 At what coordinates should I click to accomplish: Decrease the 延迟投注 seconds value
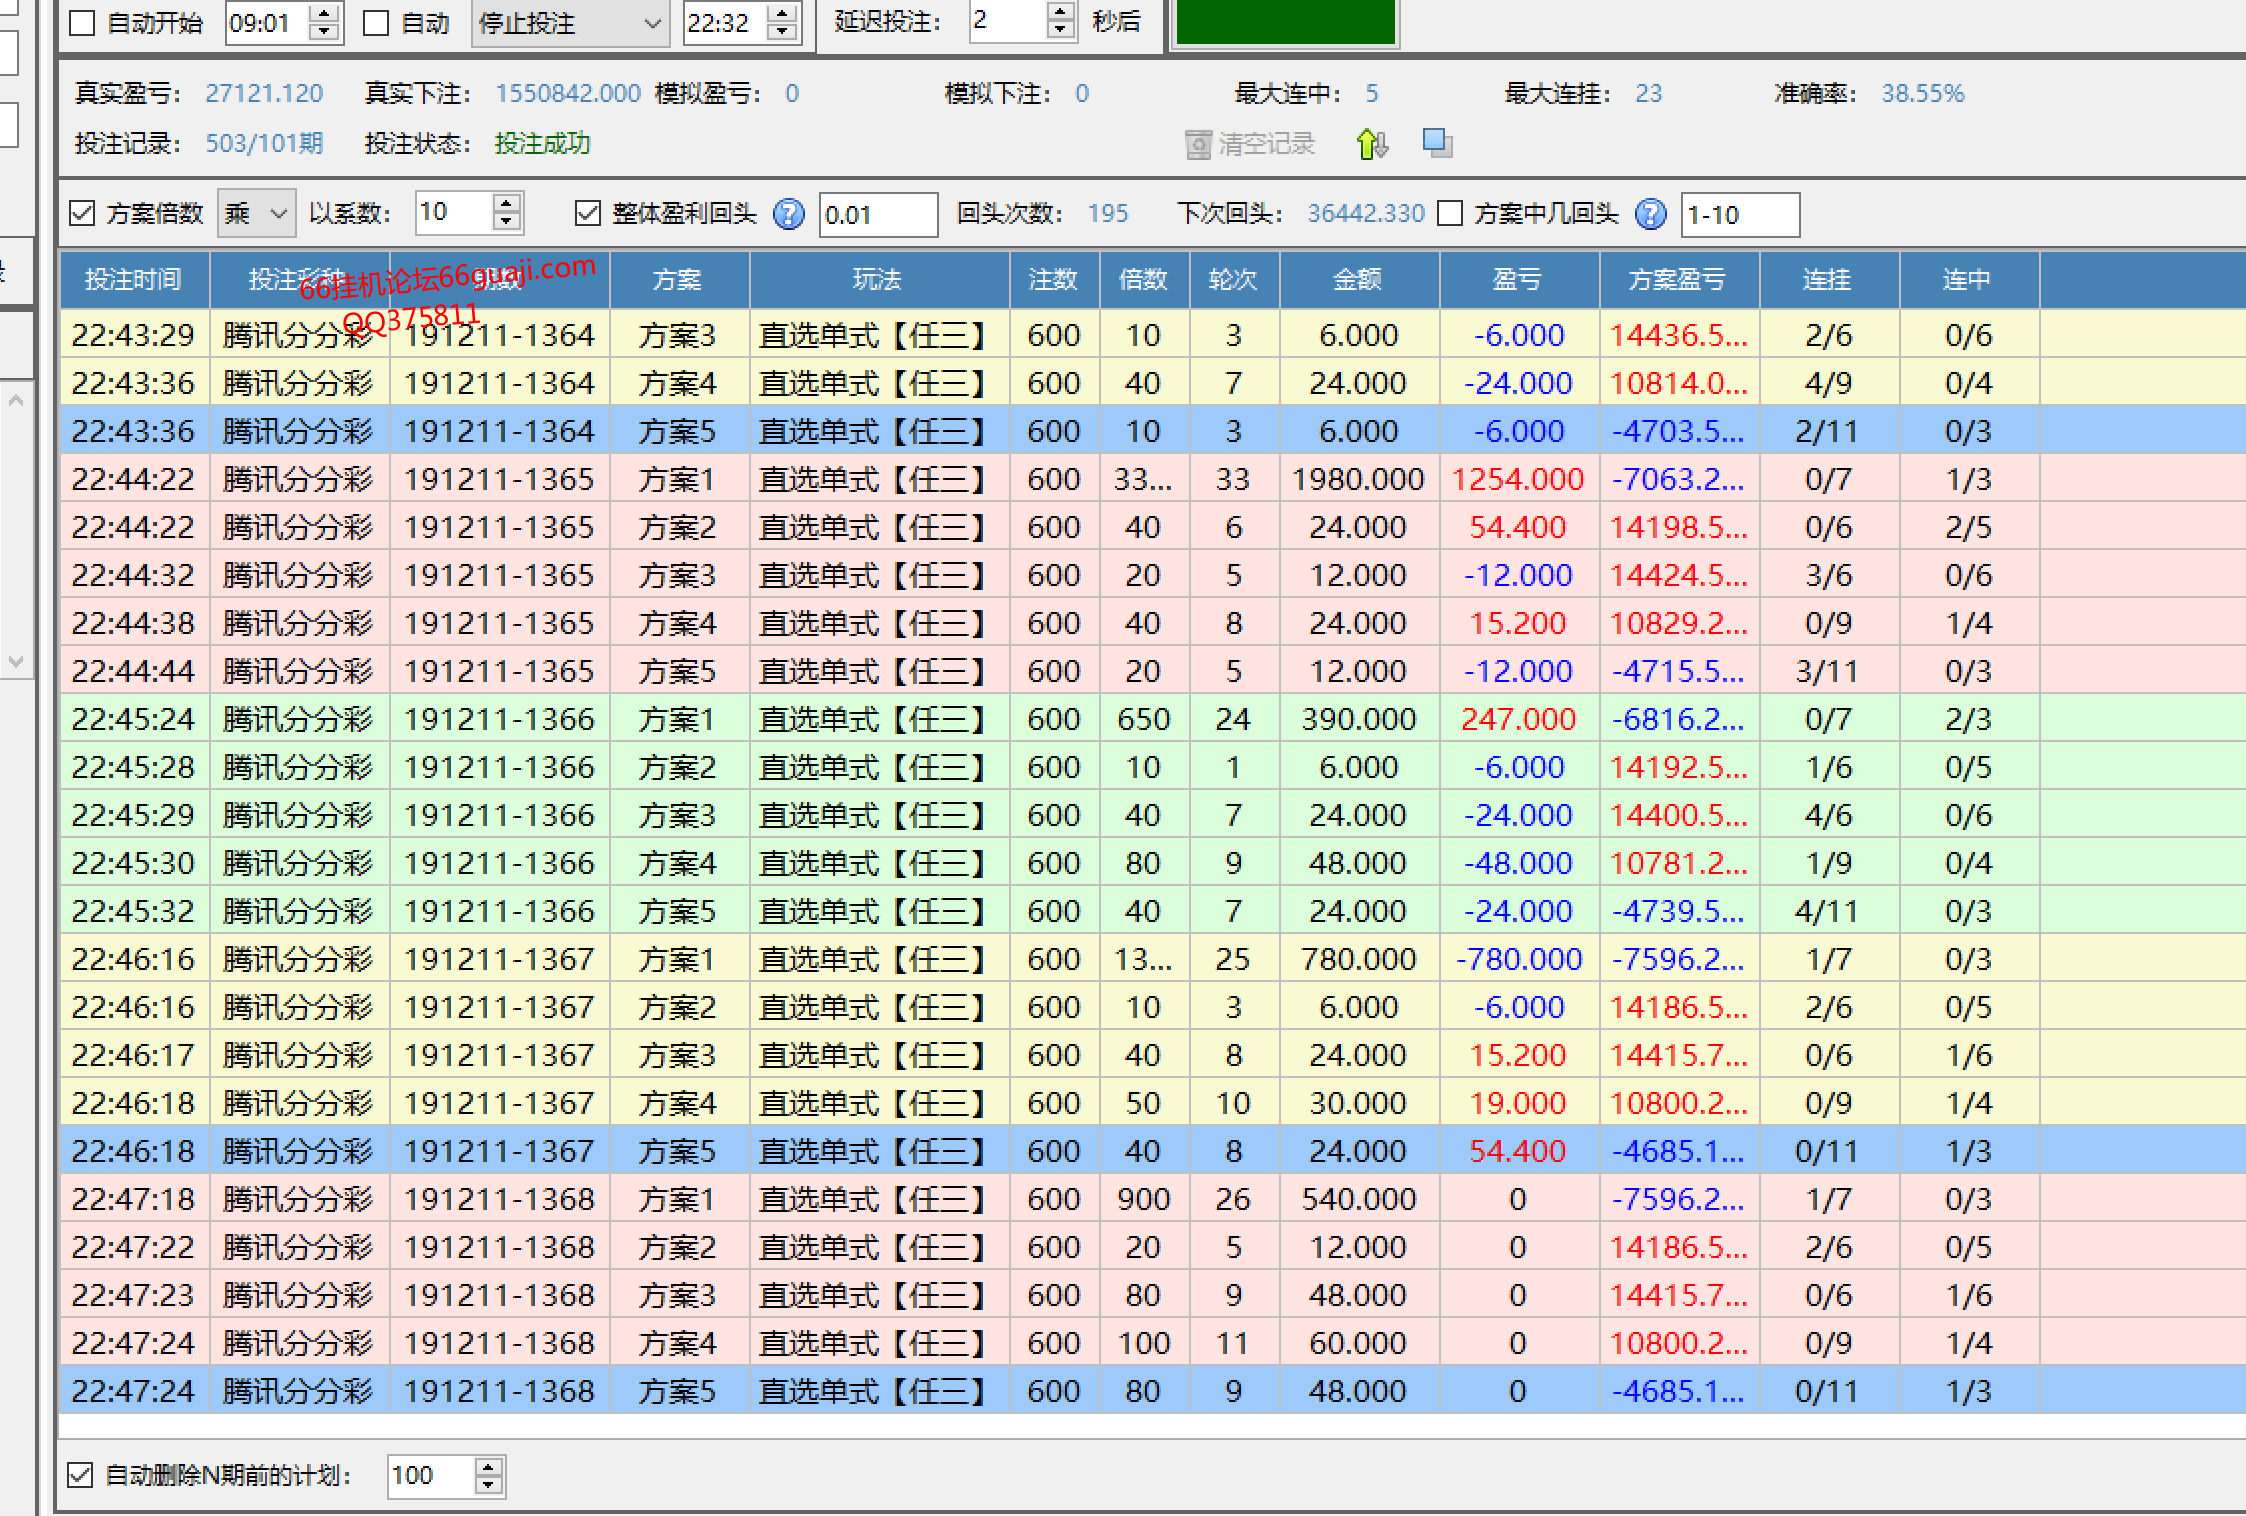[1060, 30]
